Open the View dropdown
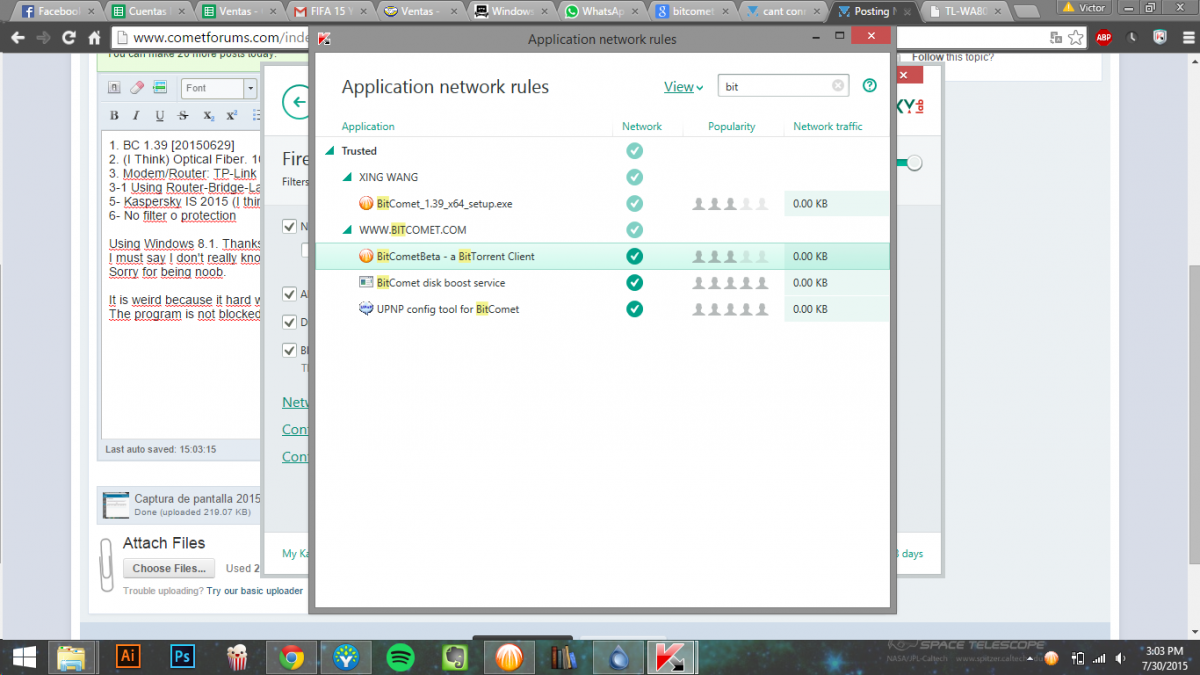This screenshot has height=675, width=1200. click(x=683, y=87)
